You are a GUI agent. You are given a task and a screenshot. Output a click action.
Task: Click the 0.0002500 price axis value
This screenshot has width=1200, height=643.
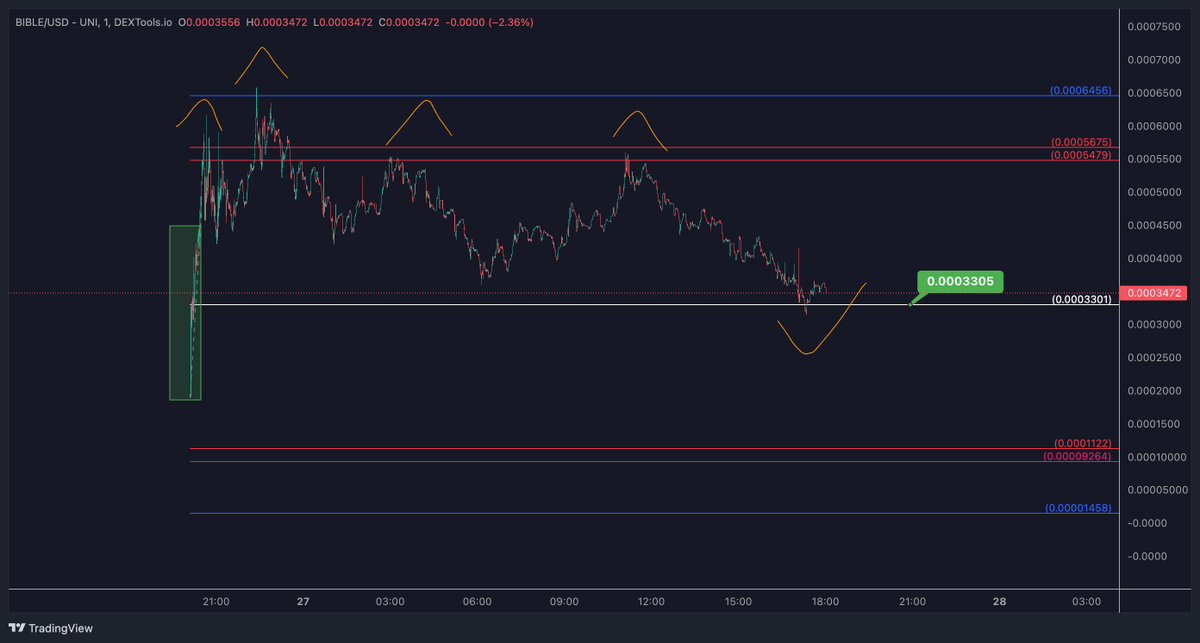point(1152,358)
